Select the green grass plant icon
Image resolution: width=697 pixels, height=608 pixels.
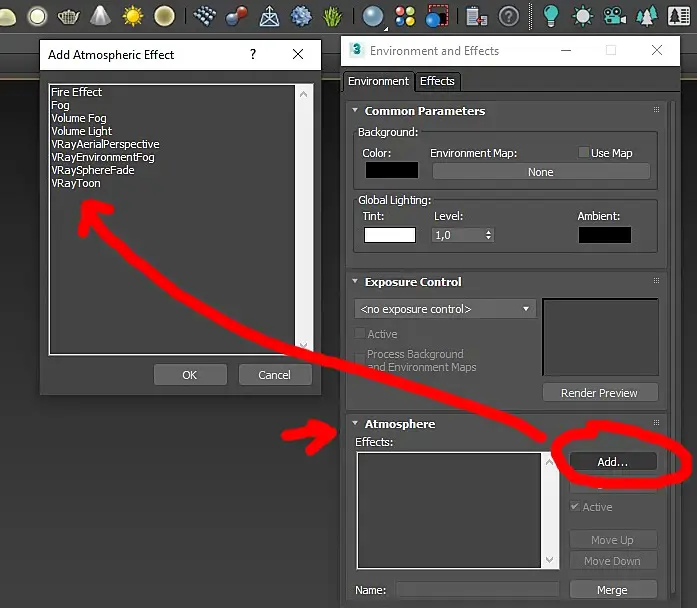pyautogui.click(x=332, y=16)
